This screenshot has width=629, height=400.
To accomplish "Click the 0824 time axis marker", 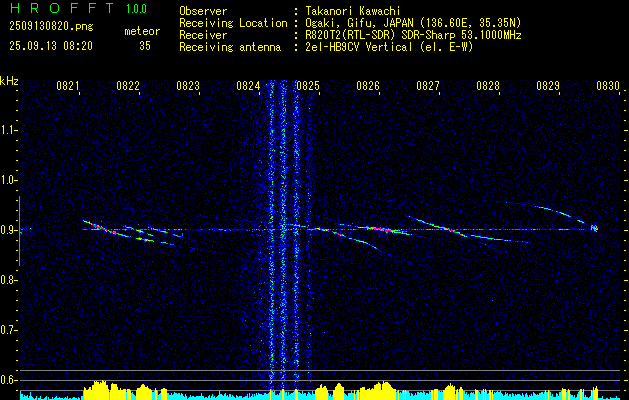I will click(248, 85).
